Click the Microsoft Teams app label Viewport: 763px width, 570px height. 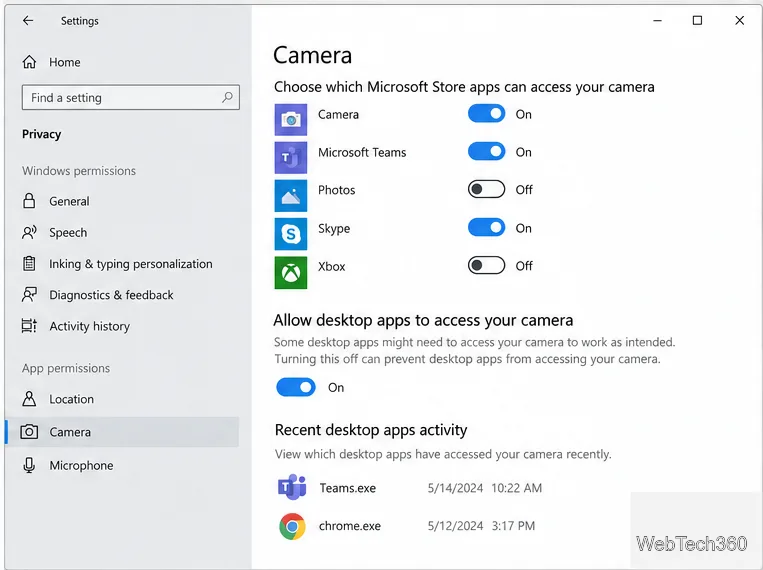pos(362,152)
